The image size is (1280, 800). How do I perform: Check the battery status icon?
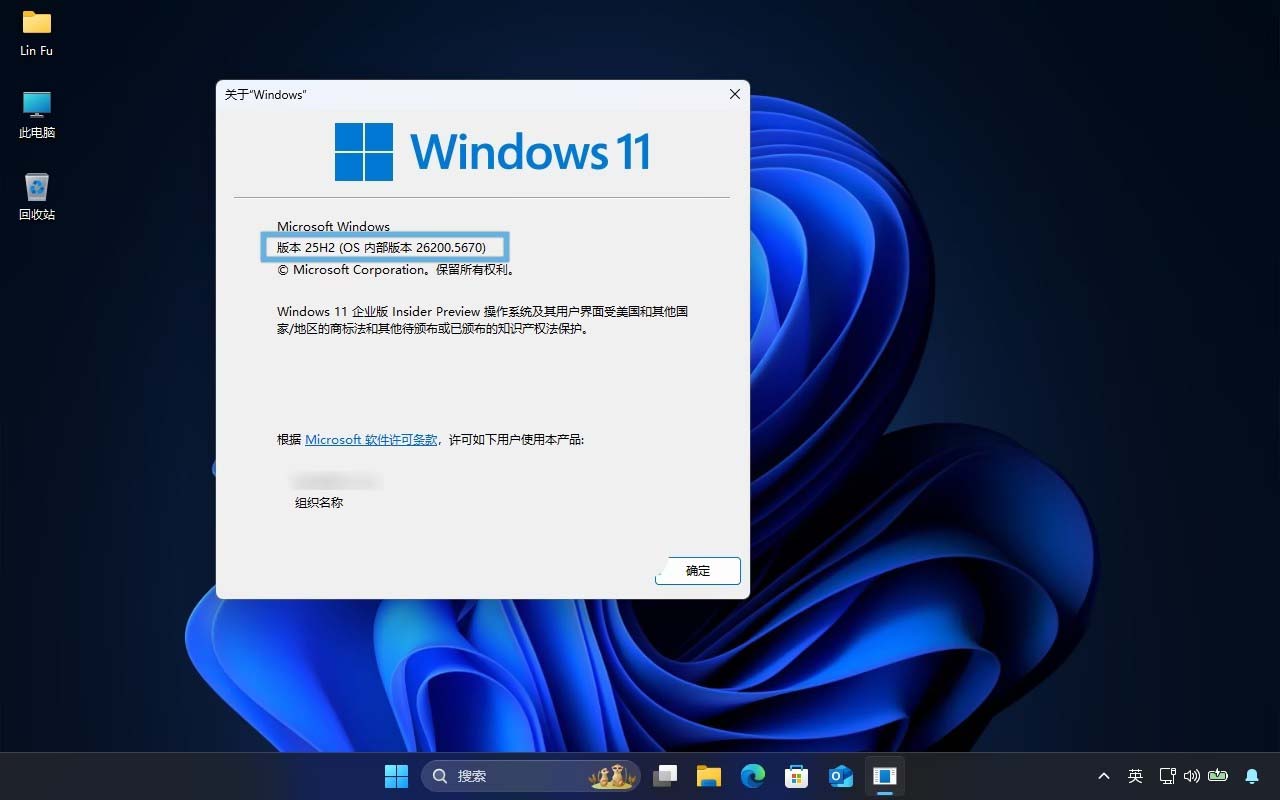(1218, 775)
